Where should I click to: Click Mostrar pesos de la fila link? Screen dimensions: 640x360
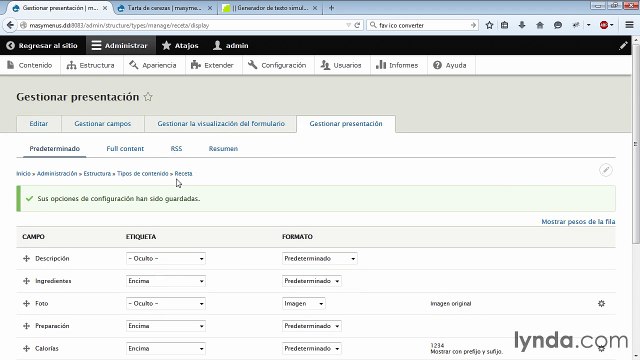(578, 222)
